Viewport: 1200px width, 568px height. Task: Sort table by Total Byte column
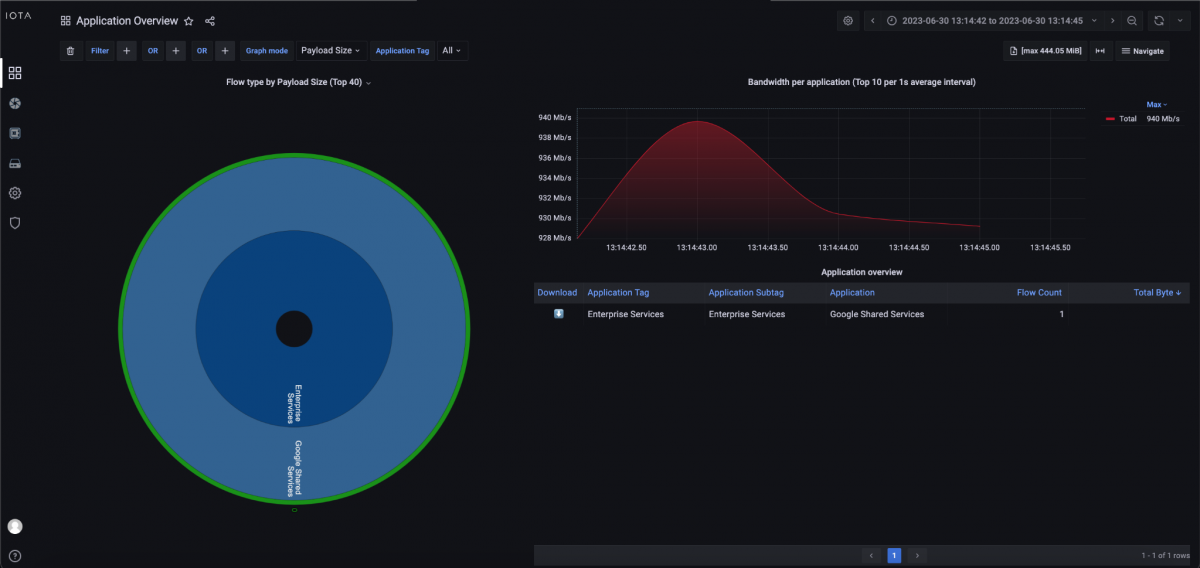pyautogui.click(x=1157, y=293)
